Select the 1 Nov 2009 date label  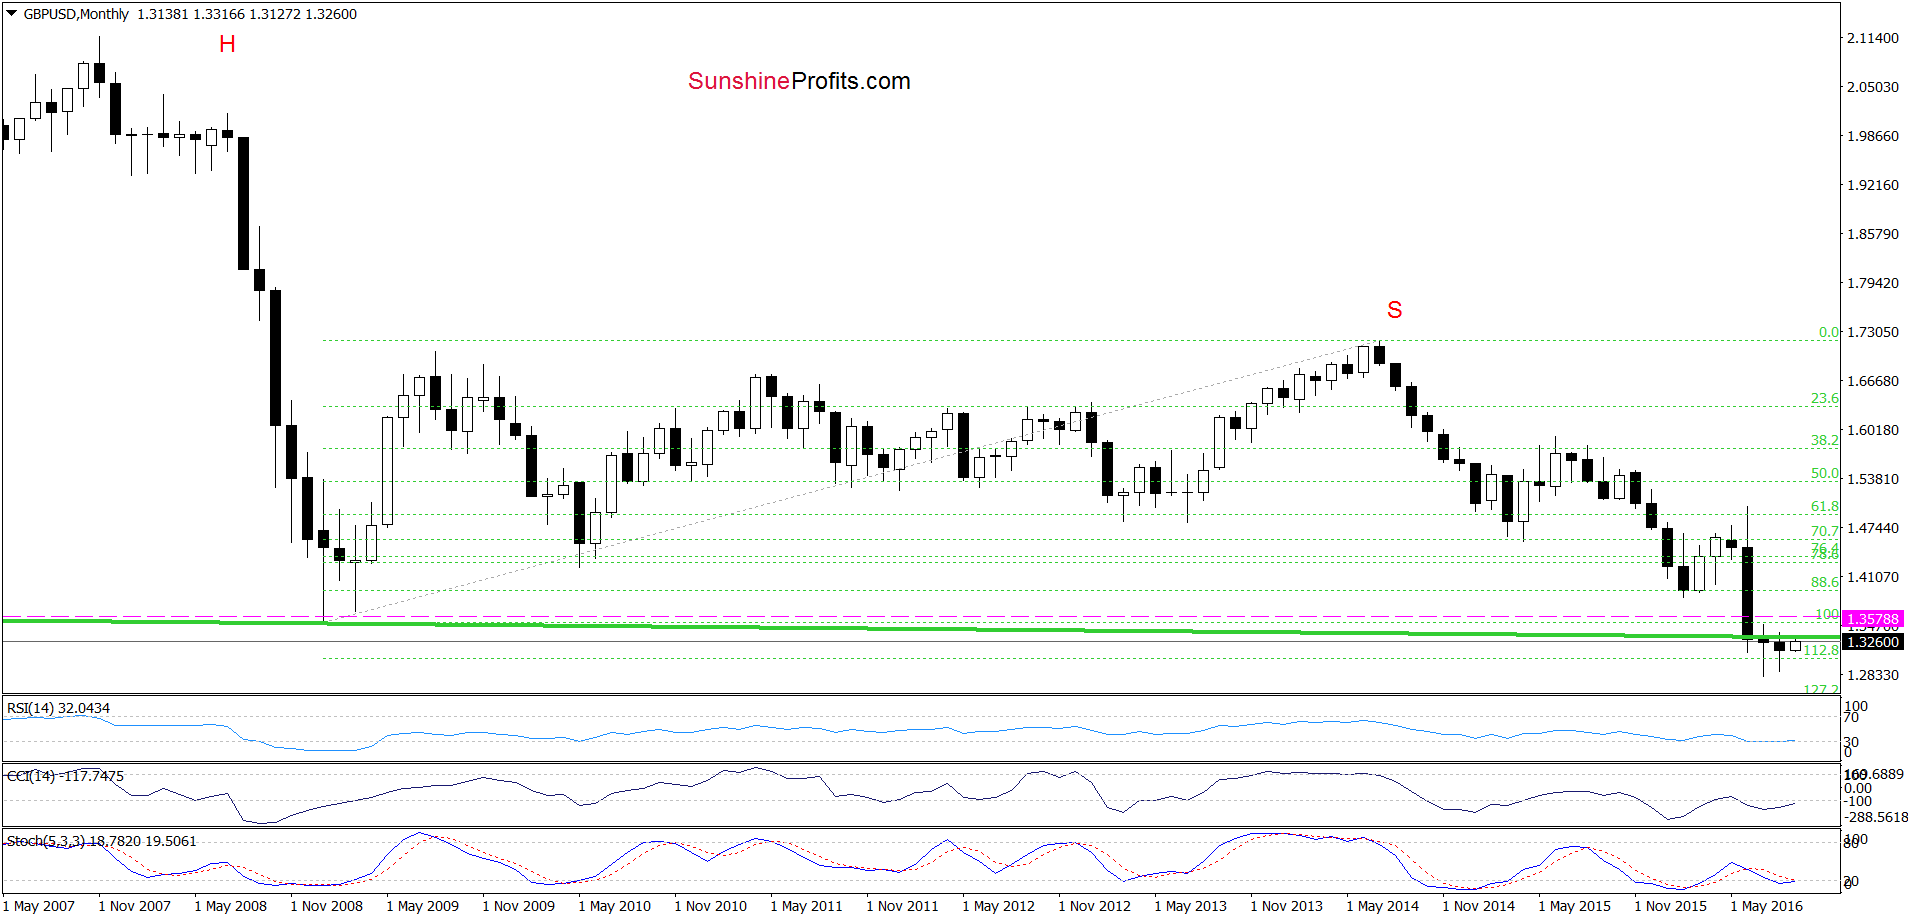(519, 906)
